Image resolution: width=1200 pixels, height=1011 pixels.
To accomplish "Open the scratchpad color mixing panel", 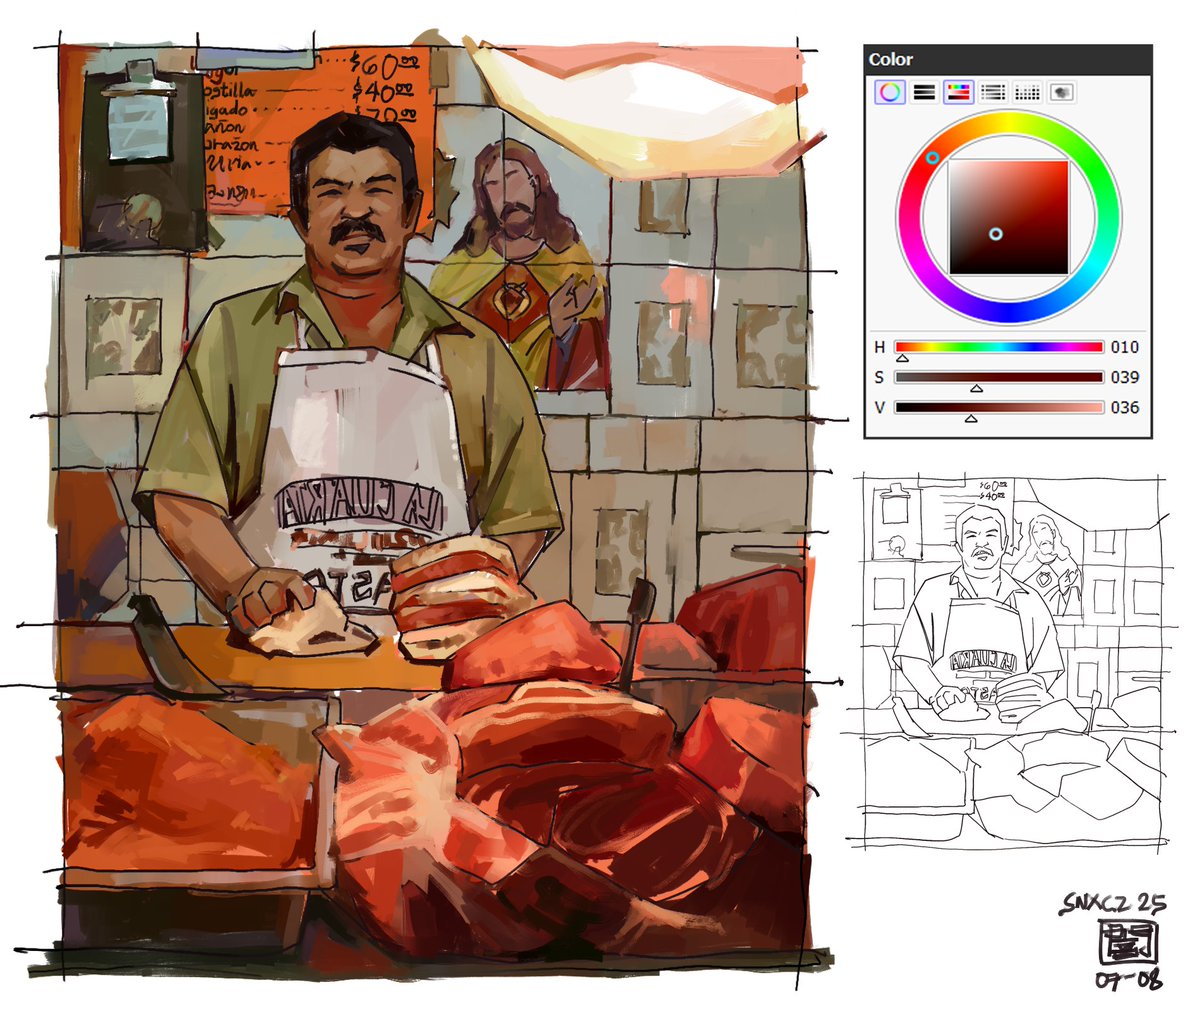I will coord(1060,92).
